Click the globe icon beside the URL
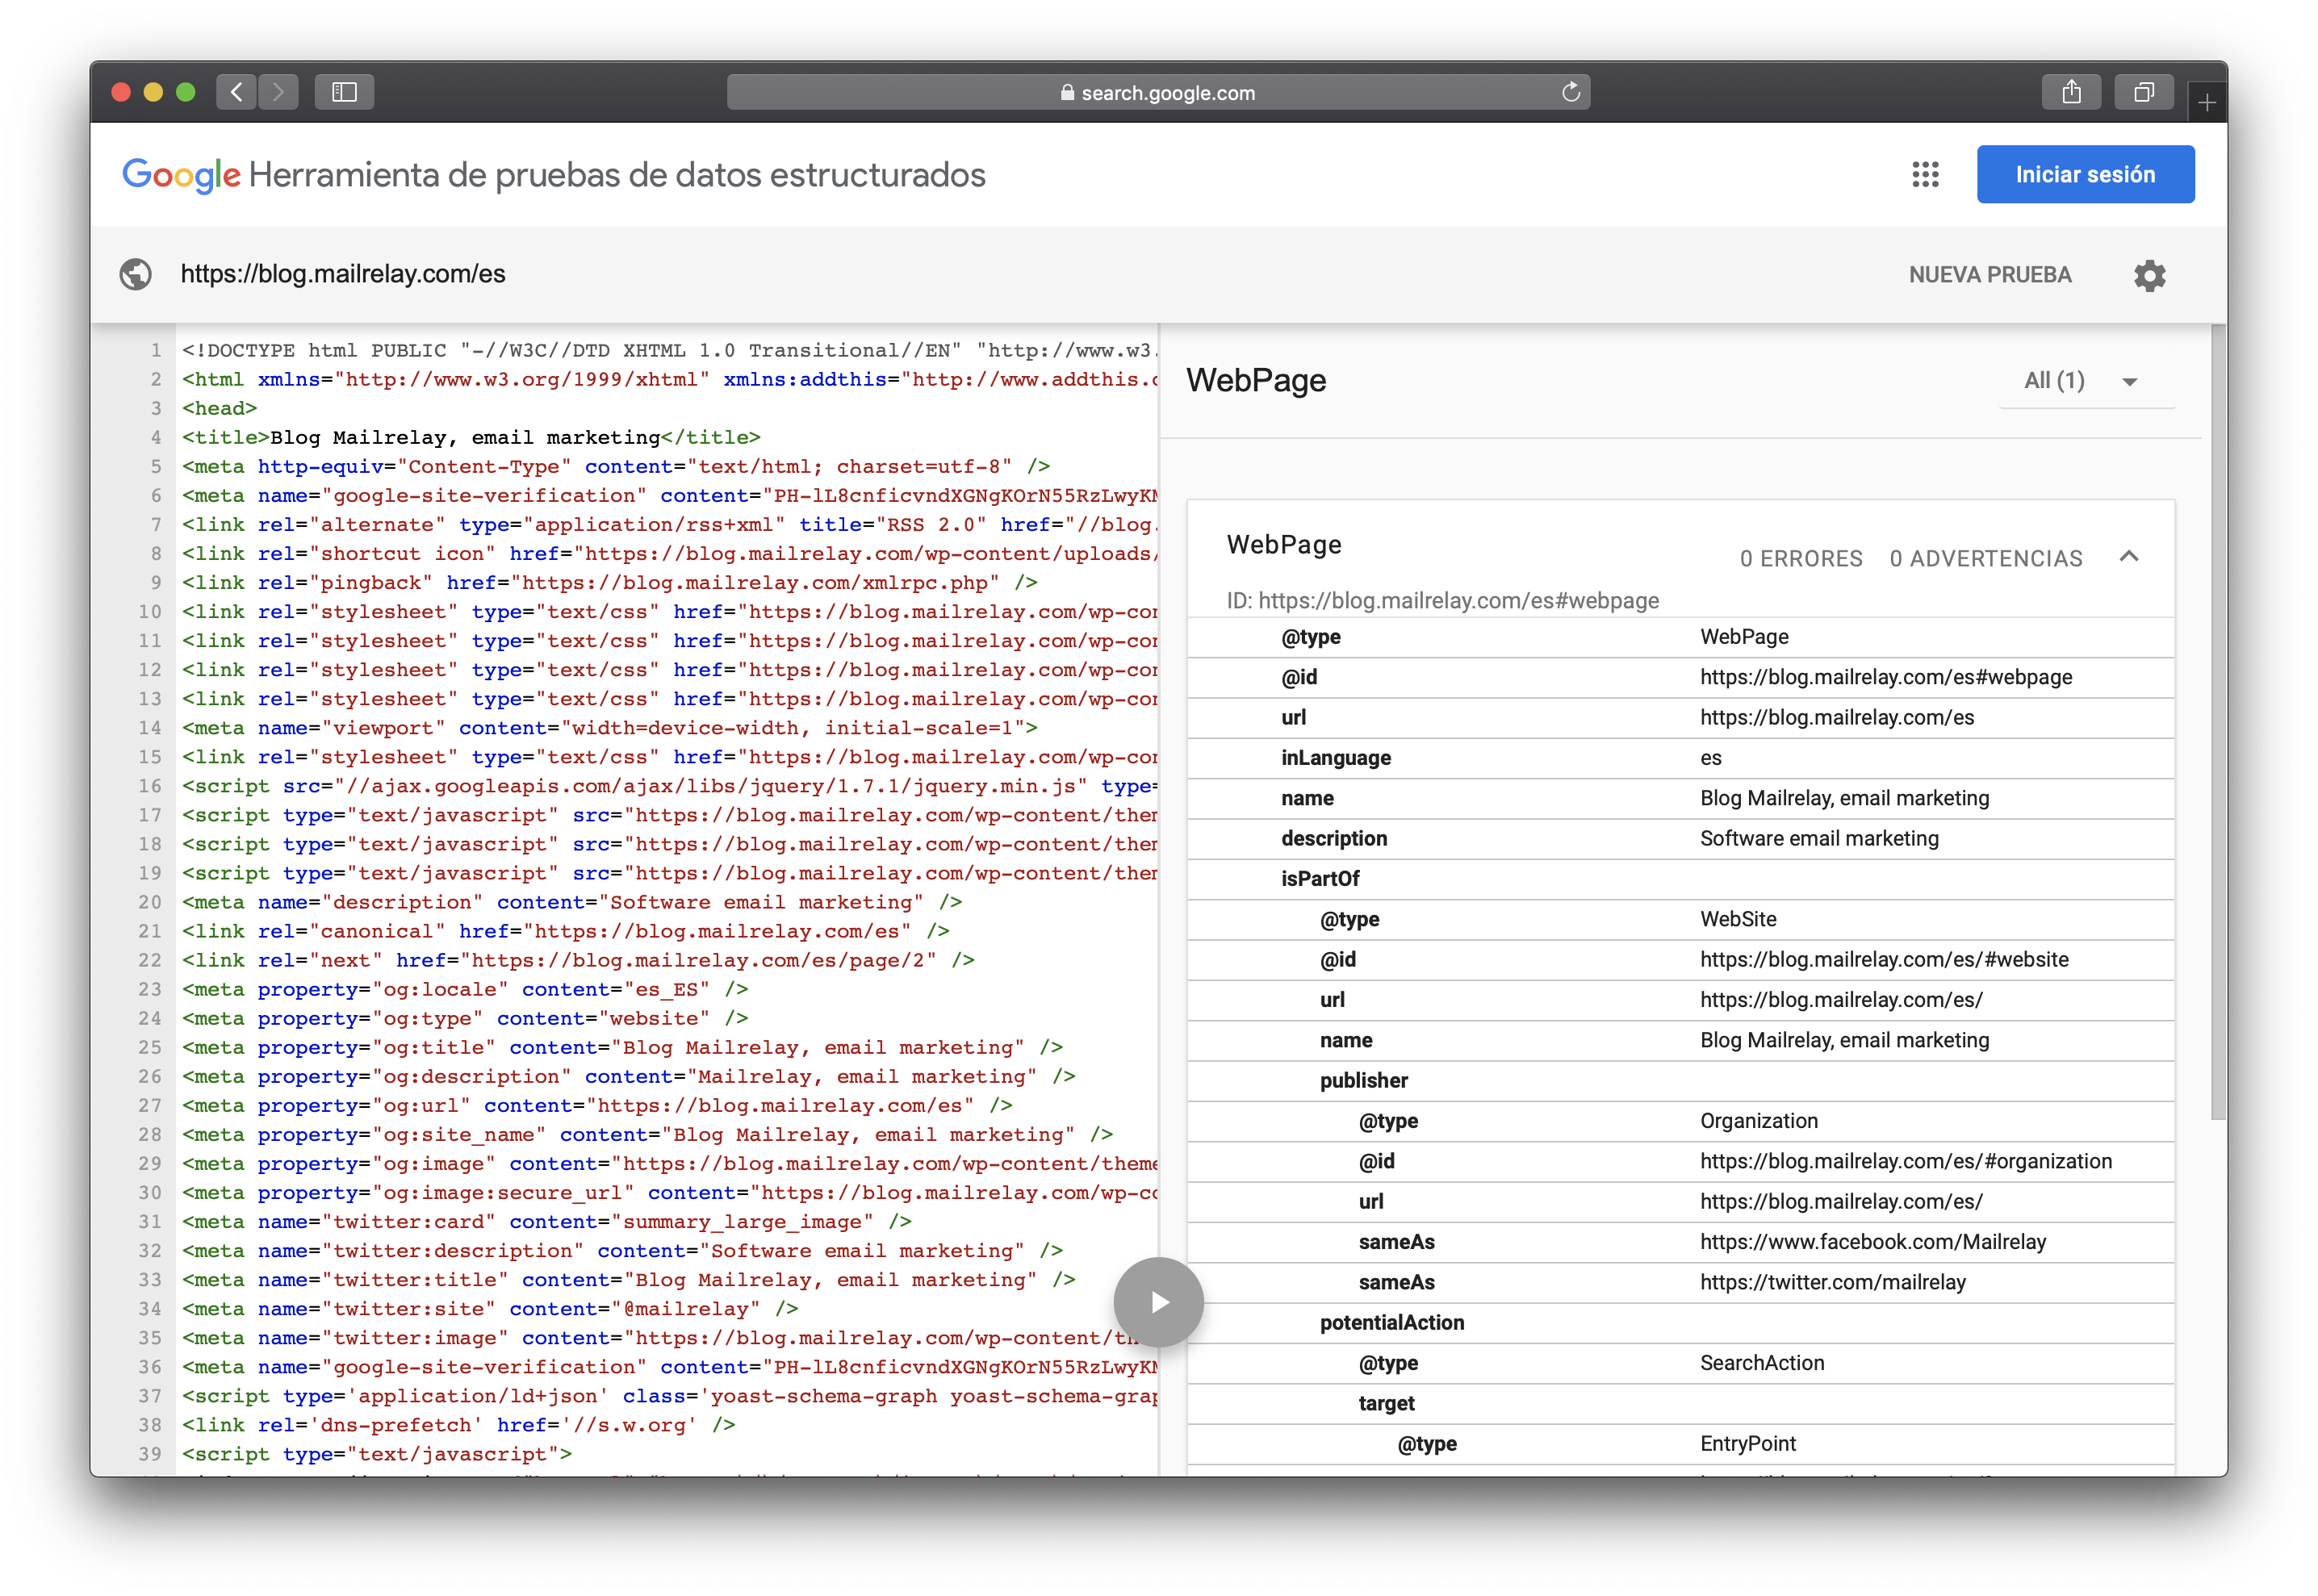The image size is (2318, 1596). pyautogui.click(x=136, y=274)
